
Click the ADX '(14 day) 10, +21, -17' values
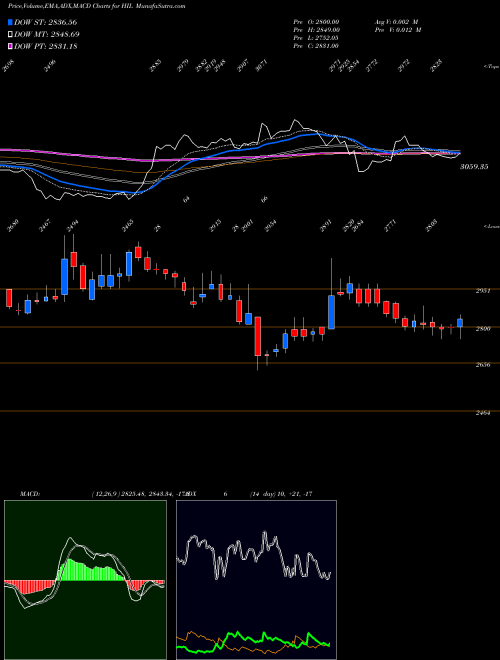click(x=281, y=494)
